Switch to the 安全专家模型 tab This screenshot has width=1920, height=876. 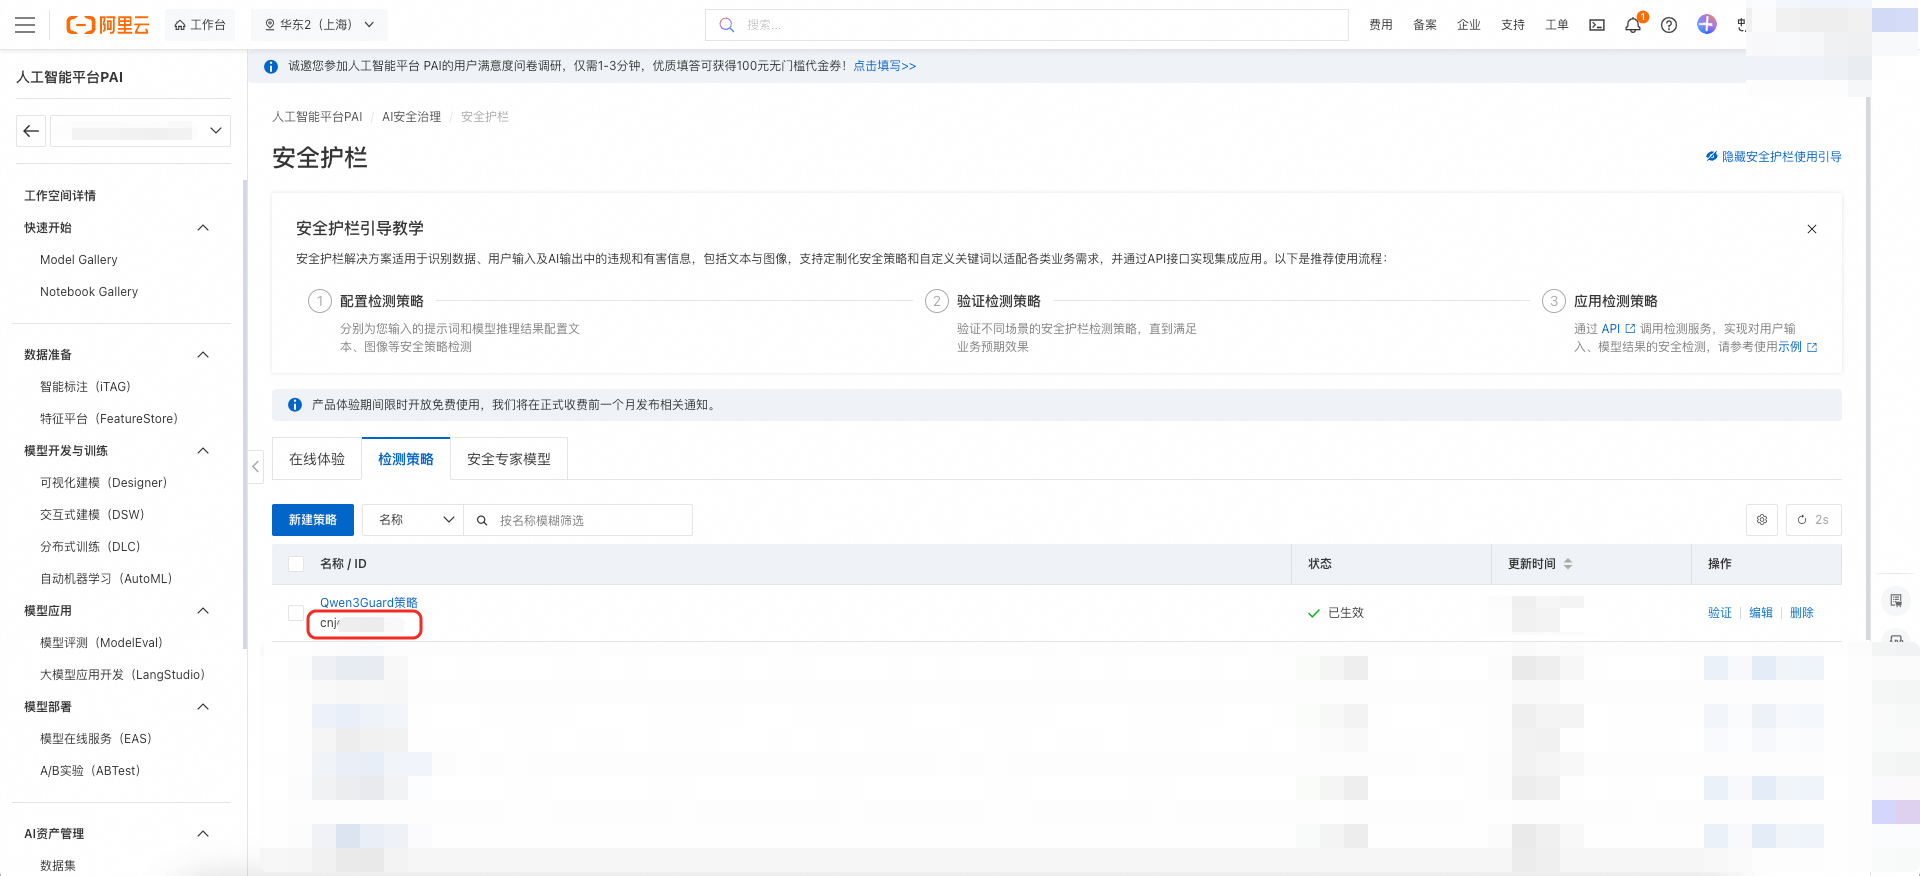(509, 459)
